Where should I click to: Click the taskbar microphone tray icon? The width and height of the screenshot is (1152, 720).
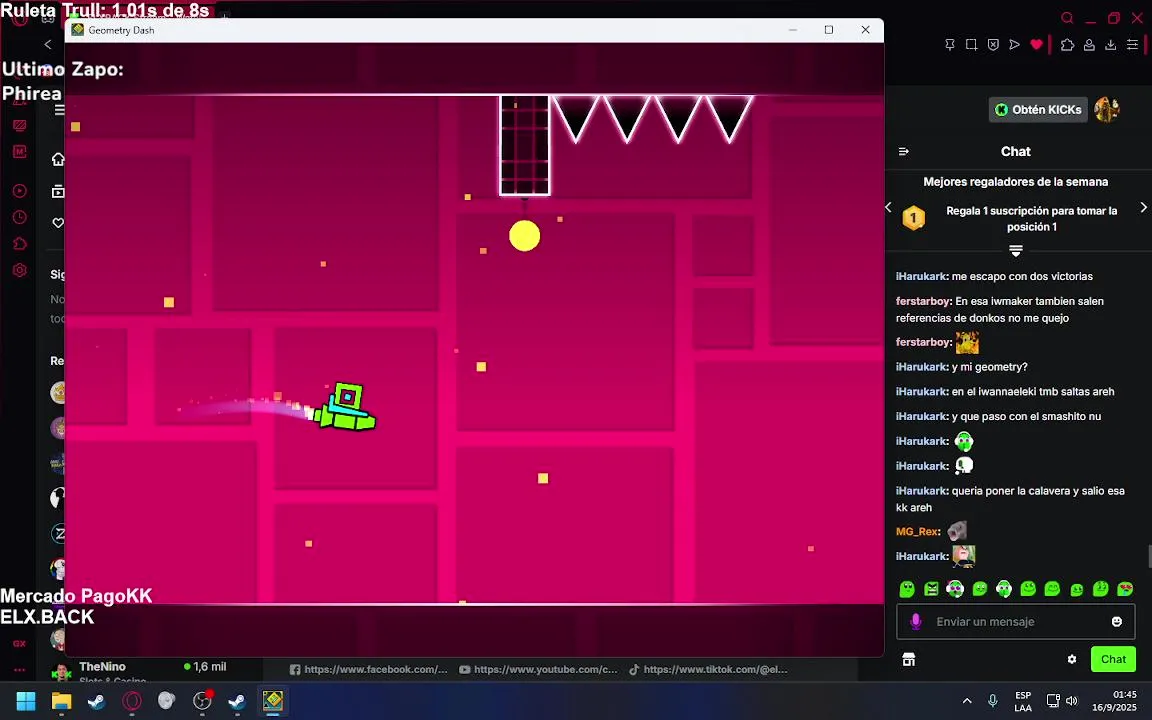tap(993, 701)
